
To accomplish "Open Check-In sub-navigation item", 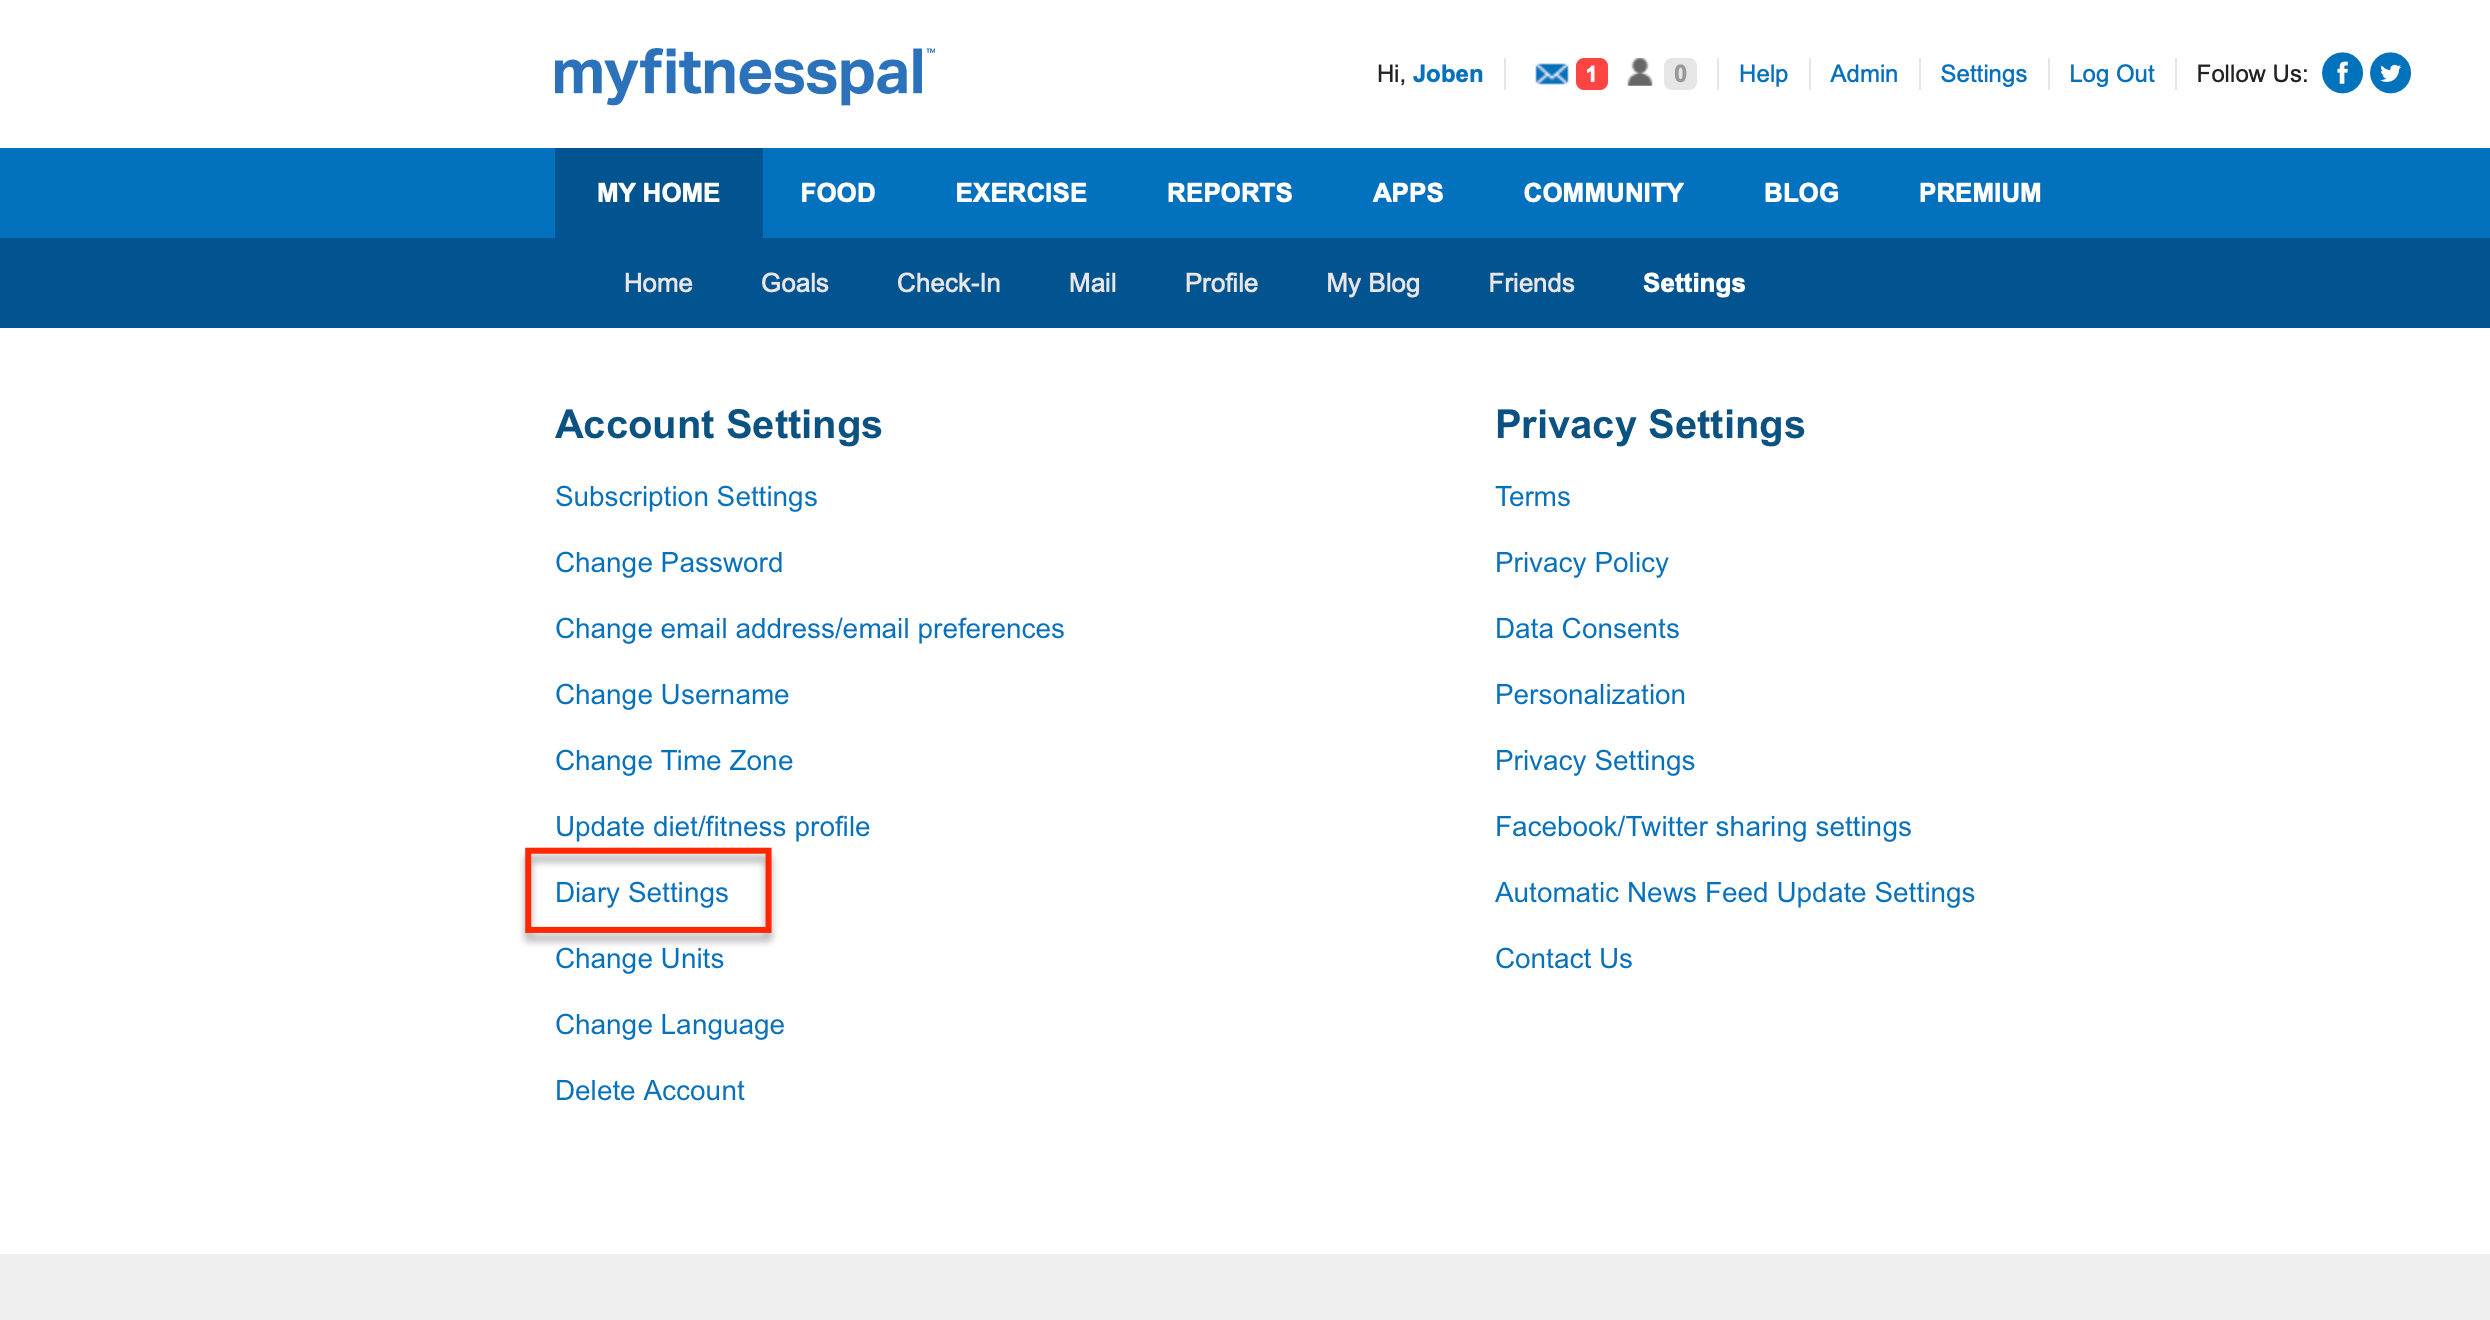I will pos(948,283).
